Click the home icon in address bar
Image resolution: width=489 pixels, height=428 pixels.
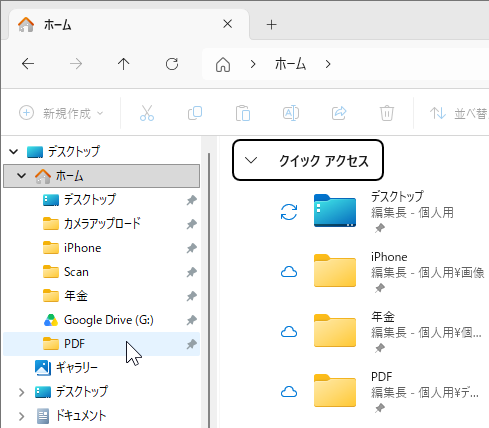223,64
